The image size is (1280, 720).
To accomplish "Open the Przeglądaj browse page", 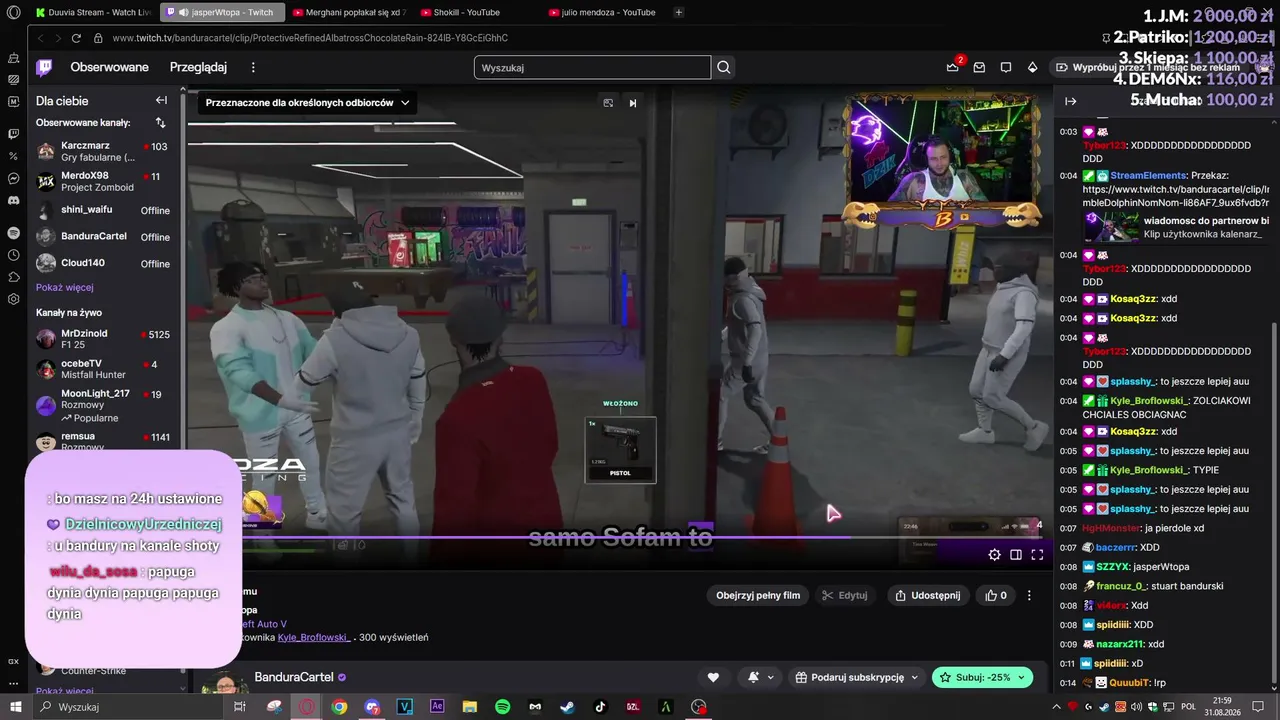I will [x=198, y=67].
